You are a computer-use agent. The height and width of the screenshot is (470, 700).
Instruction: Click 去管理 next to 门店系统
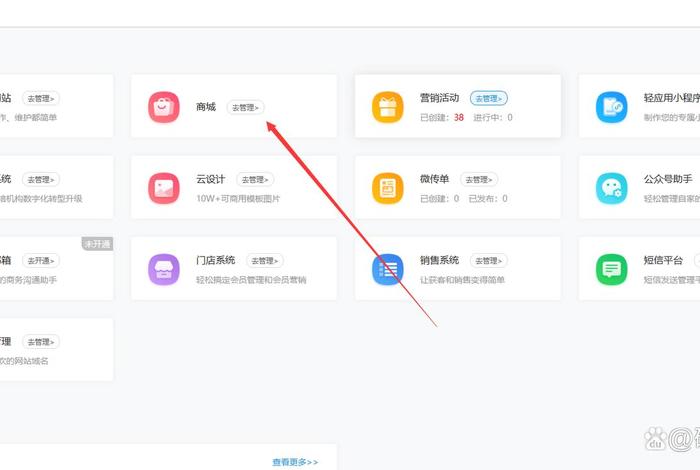tap(265, 261)
